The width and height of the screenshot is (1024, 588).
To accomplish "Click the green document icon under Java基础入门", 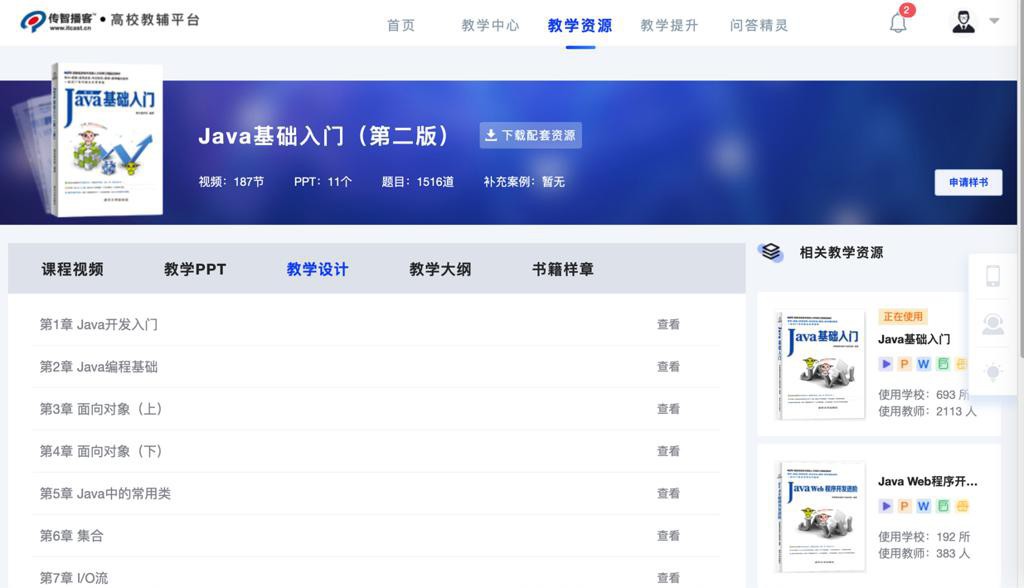I will coord(943,364).
